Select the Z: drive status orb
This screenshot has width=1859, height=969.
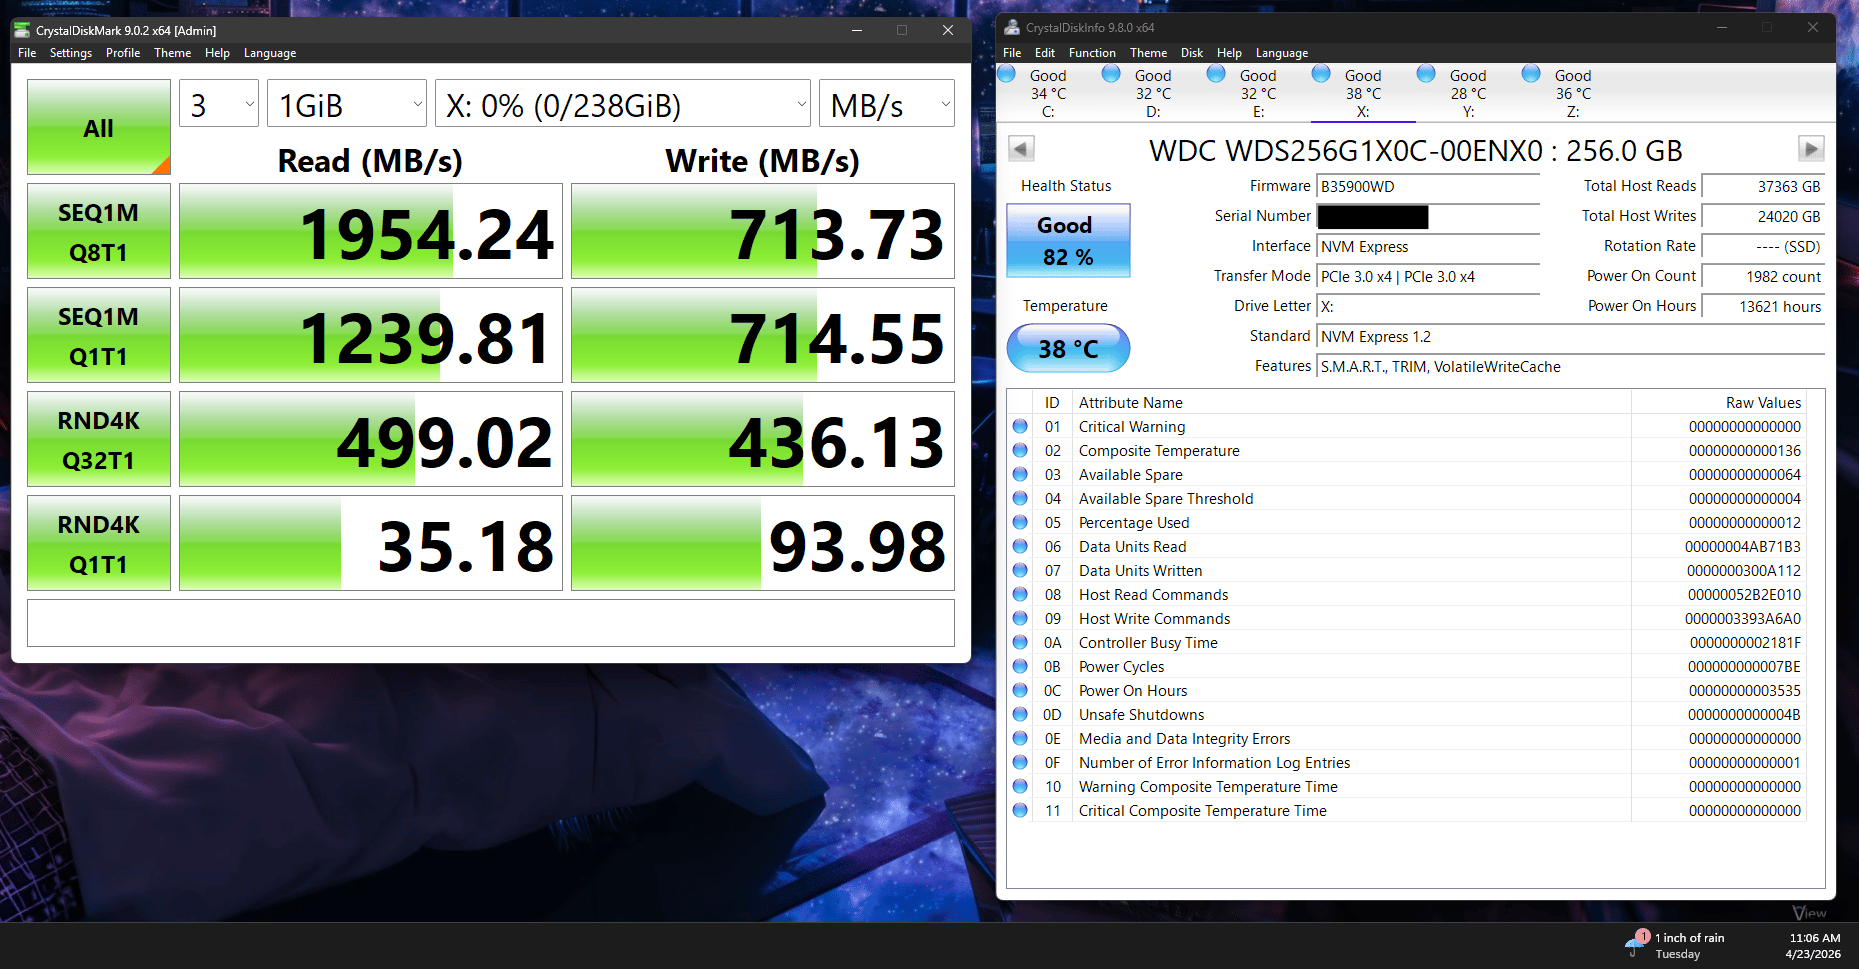tap(1531, 74)
